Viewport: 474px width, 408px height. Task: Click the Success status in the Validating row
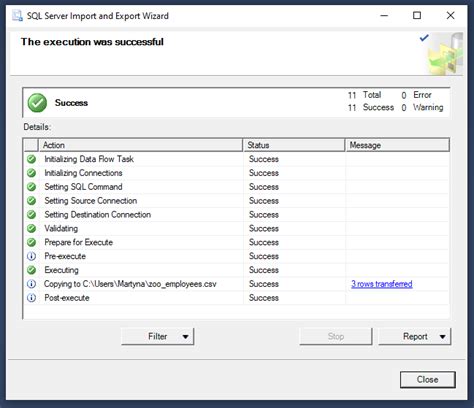(x=264, y=228)
